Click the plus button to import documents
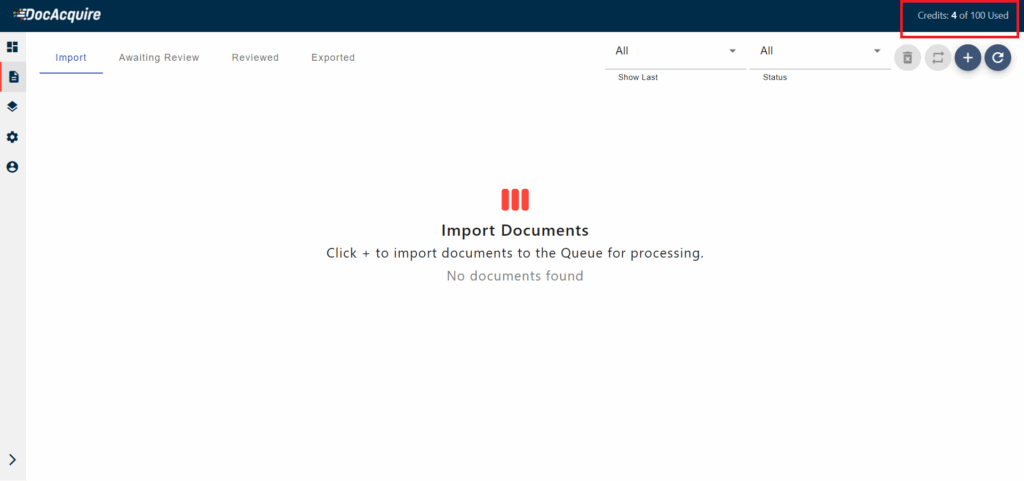The width and height of the screenshot is (1024, 481). [967, 58]
